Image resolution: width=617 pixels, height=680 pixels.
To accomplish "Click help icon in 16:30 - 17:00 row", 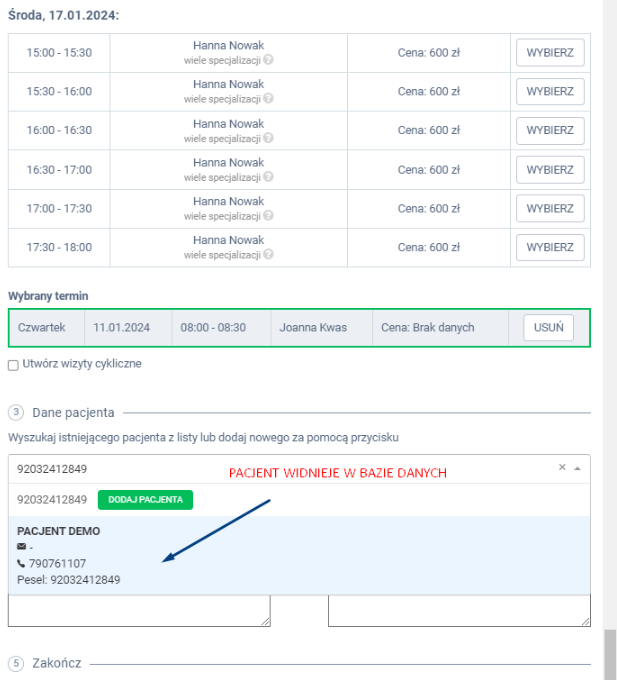I will click(268, 176).
